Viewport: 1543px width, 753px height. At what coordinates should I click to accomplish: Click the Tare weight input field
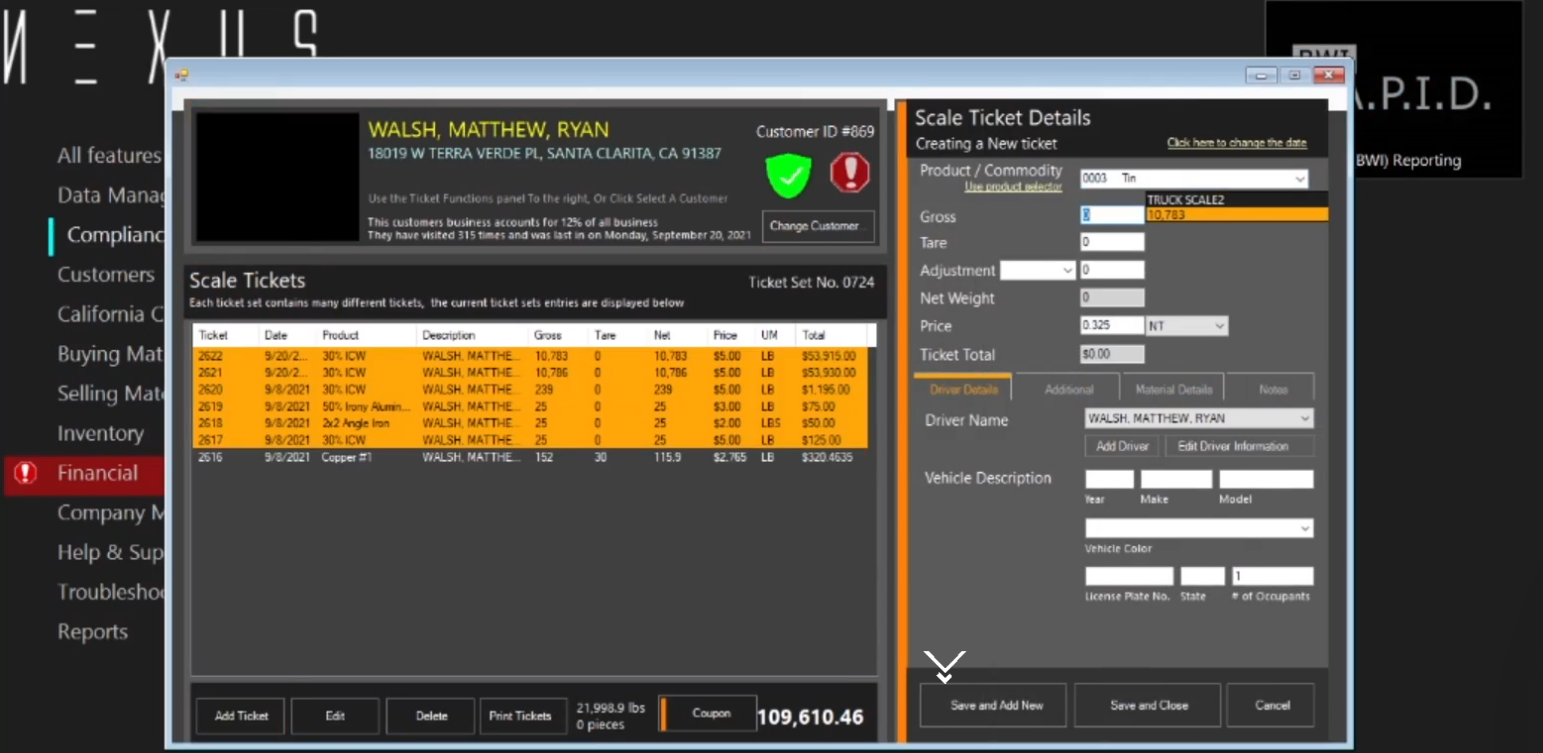[x=1111, y=243]
